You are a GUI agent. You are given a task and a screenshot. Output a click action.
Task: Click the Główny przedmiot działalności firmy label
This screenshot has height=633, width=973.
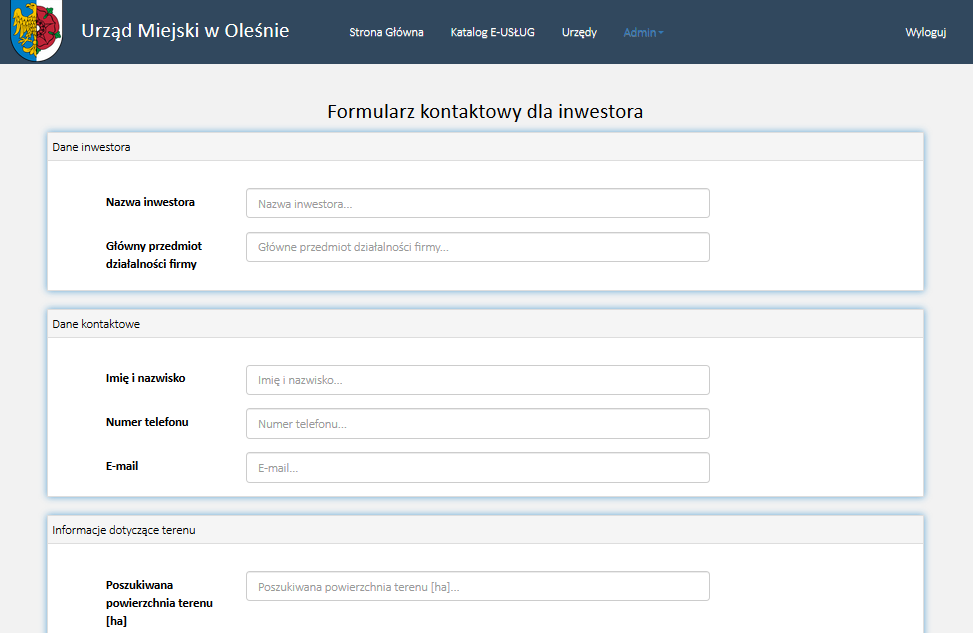[x=153, y=255]
